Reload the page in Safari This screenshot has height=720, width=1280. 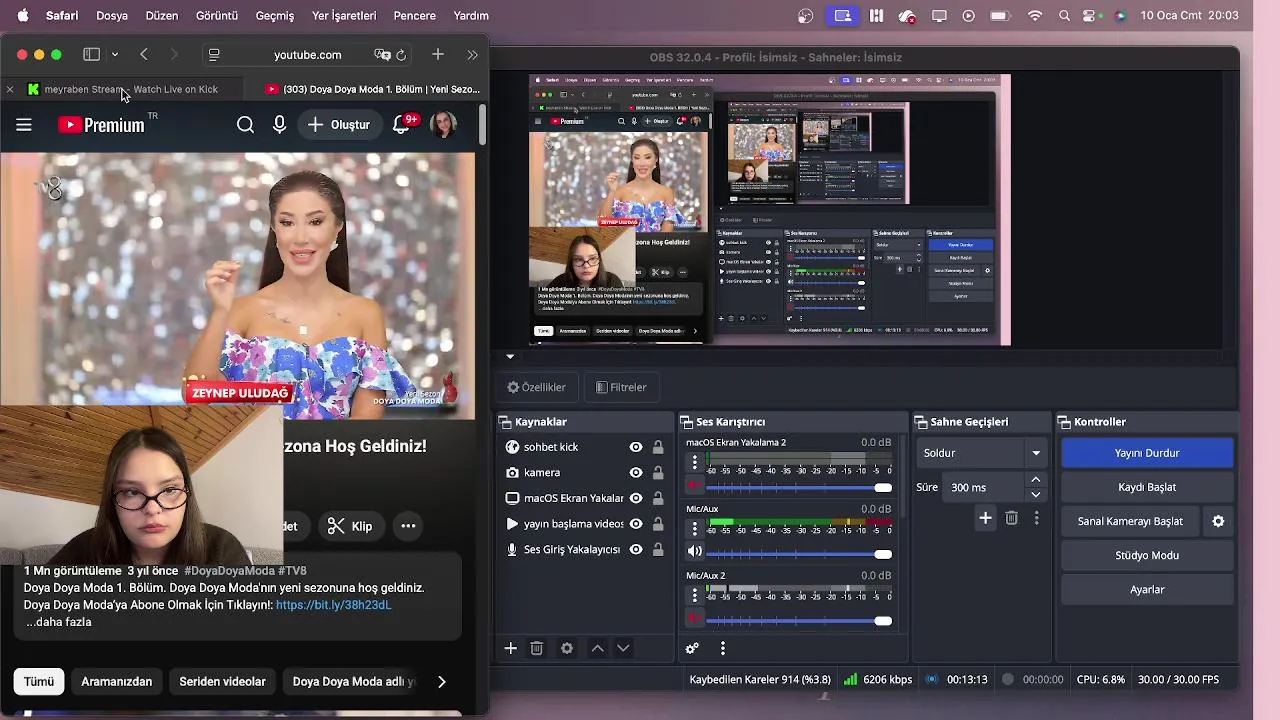click(401, 55)
